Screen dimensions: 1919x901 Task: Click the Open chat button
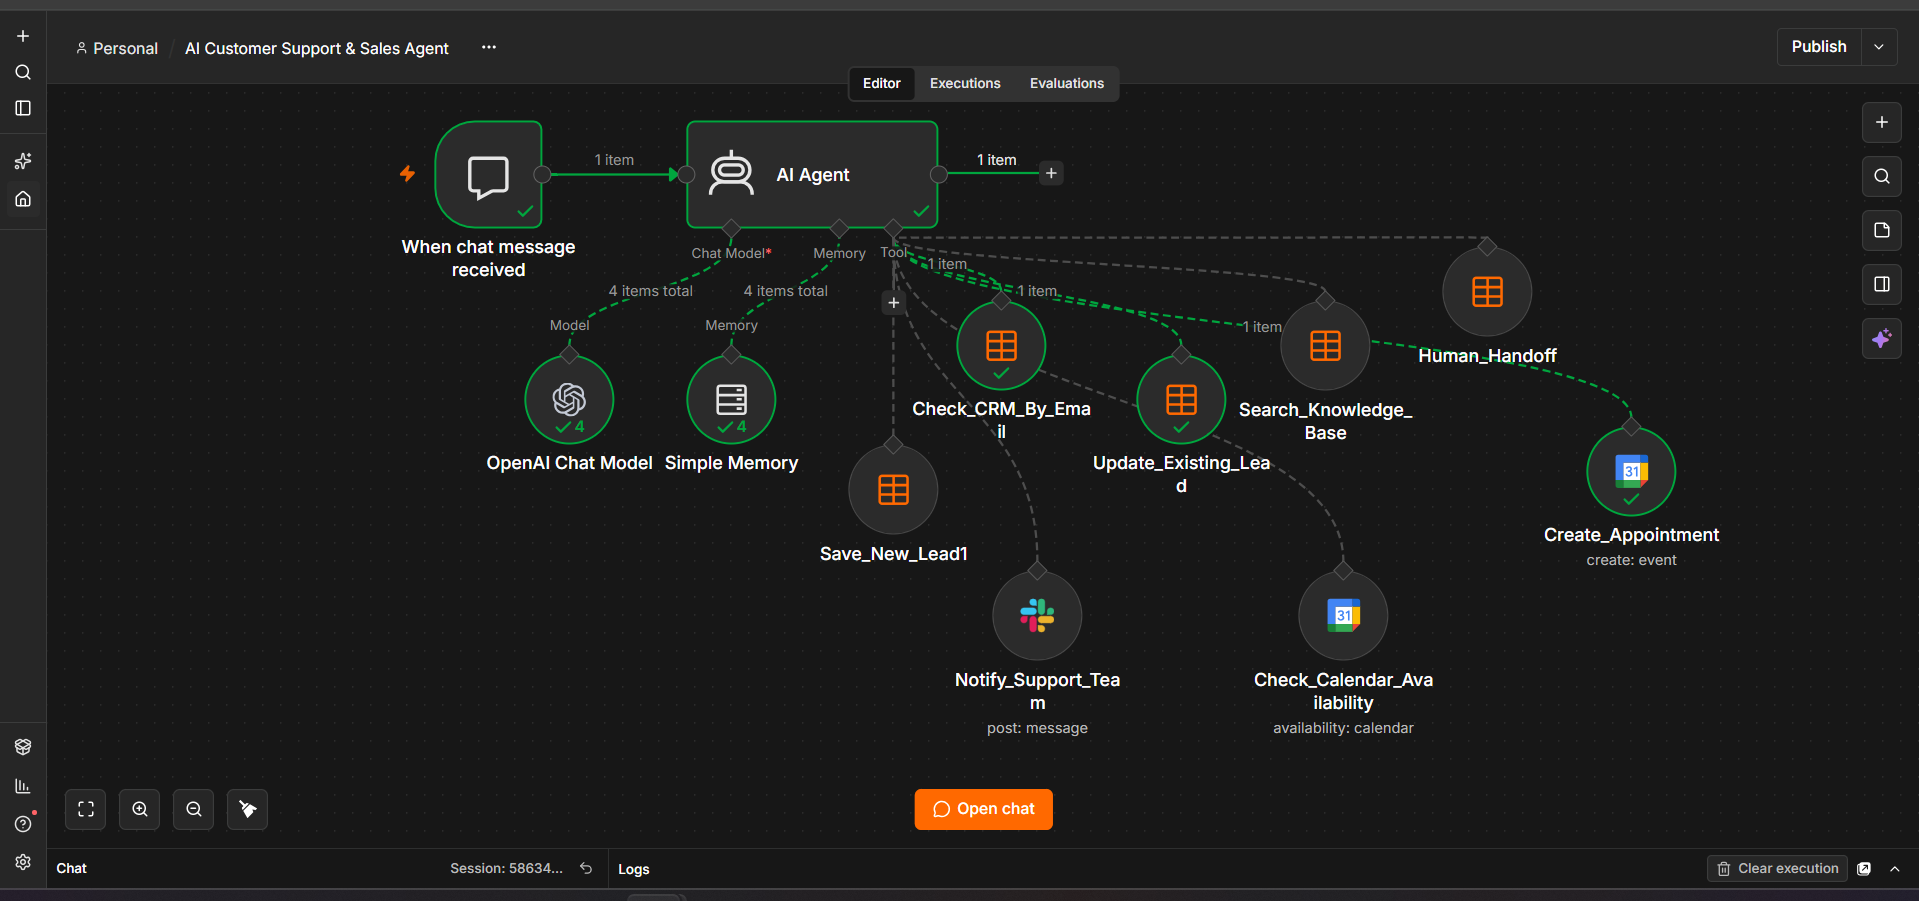984,809
